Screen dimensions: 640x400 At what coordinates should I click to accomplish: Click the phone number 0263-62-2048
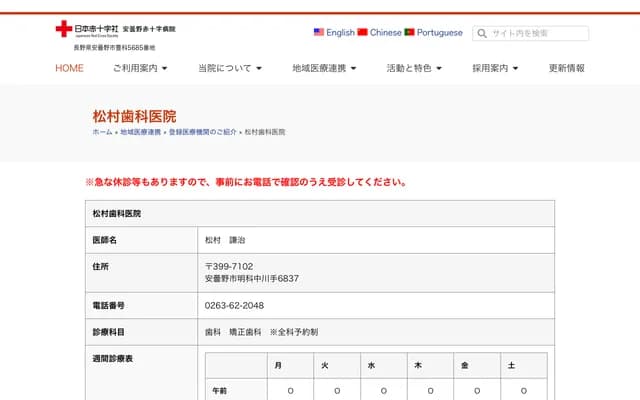[x=234, y=305]
